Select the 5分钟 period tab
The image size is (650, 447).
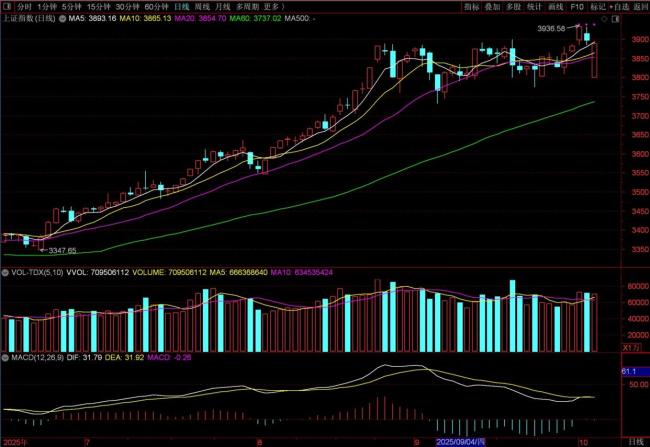pyautogui.click(x=72, y=6)
